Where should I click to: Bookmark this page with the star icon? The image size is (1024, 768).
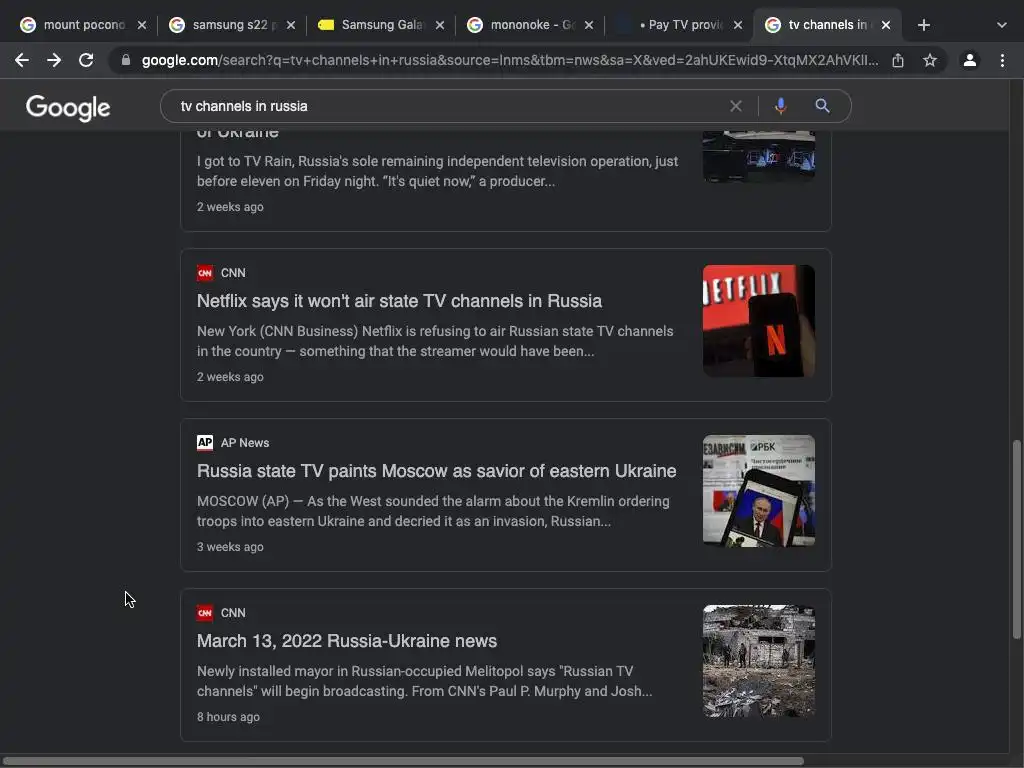coord(930,60)
